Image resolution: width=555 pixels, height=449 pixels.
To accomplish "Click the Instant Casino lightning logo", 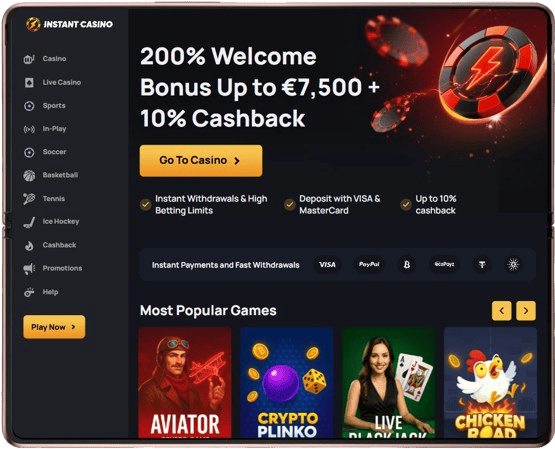I will 33,24.
